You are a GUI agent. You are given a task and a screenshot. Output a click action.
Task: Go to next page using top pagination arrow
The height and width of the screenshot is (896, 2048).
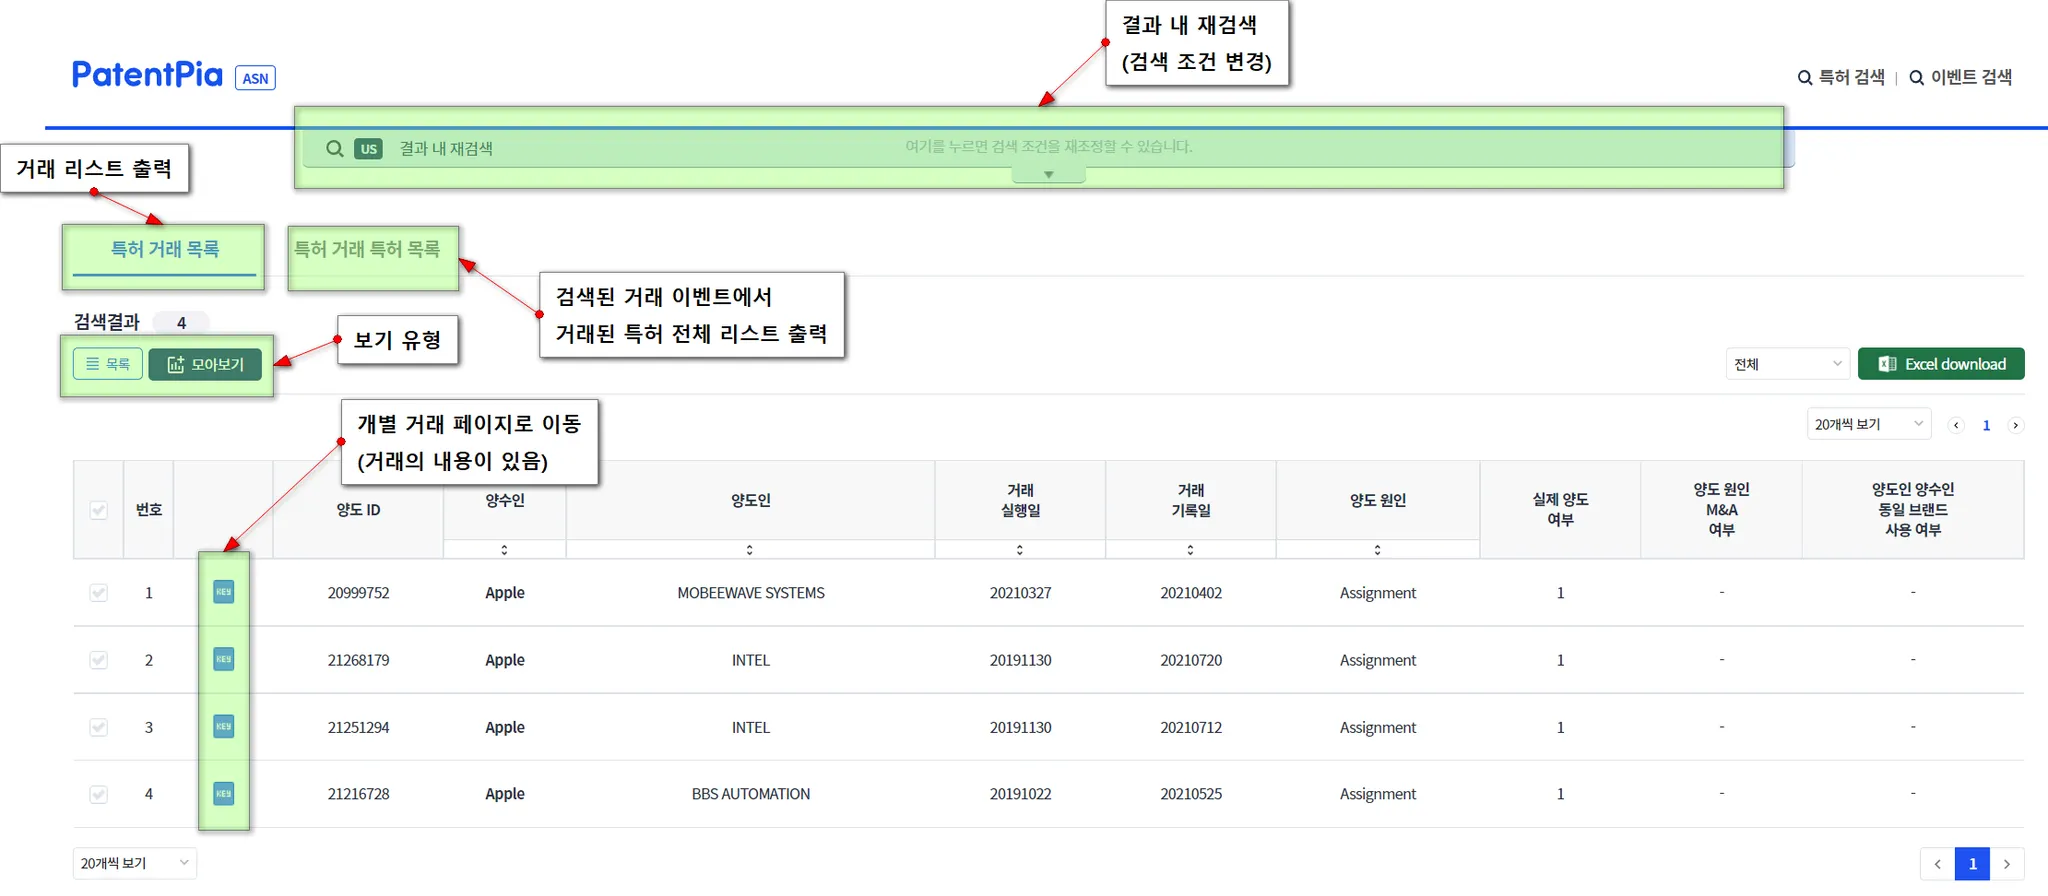coord(2015,425)
